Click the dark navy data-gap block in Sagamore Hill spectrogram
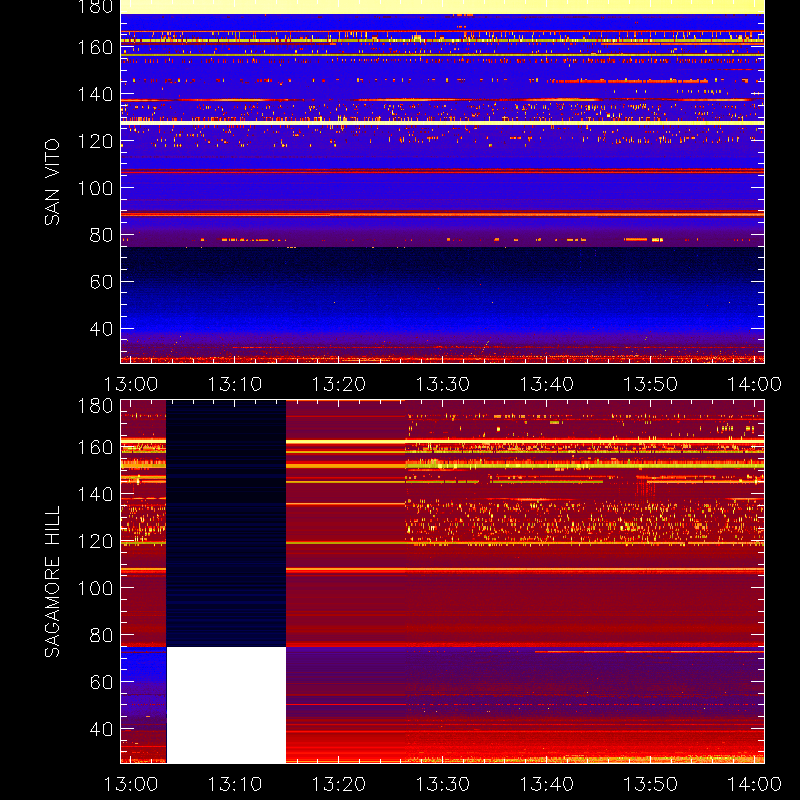The image size is (800, 800). pos(227,523)
